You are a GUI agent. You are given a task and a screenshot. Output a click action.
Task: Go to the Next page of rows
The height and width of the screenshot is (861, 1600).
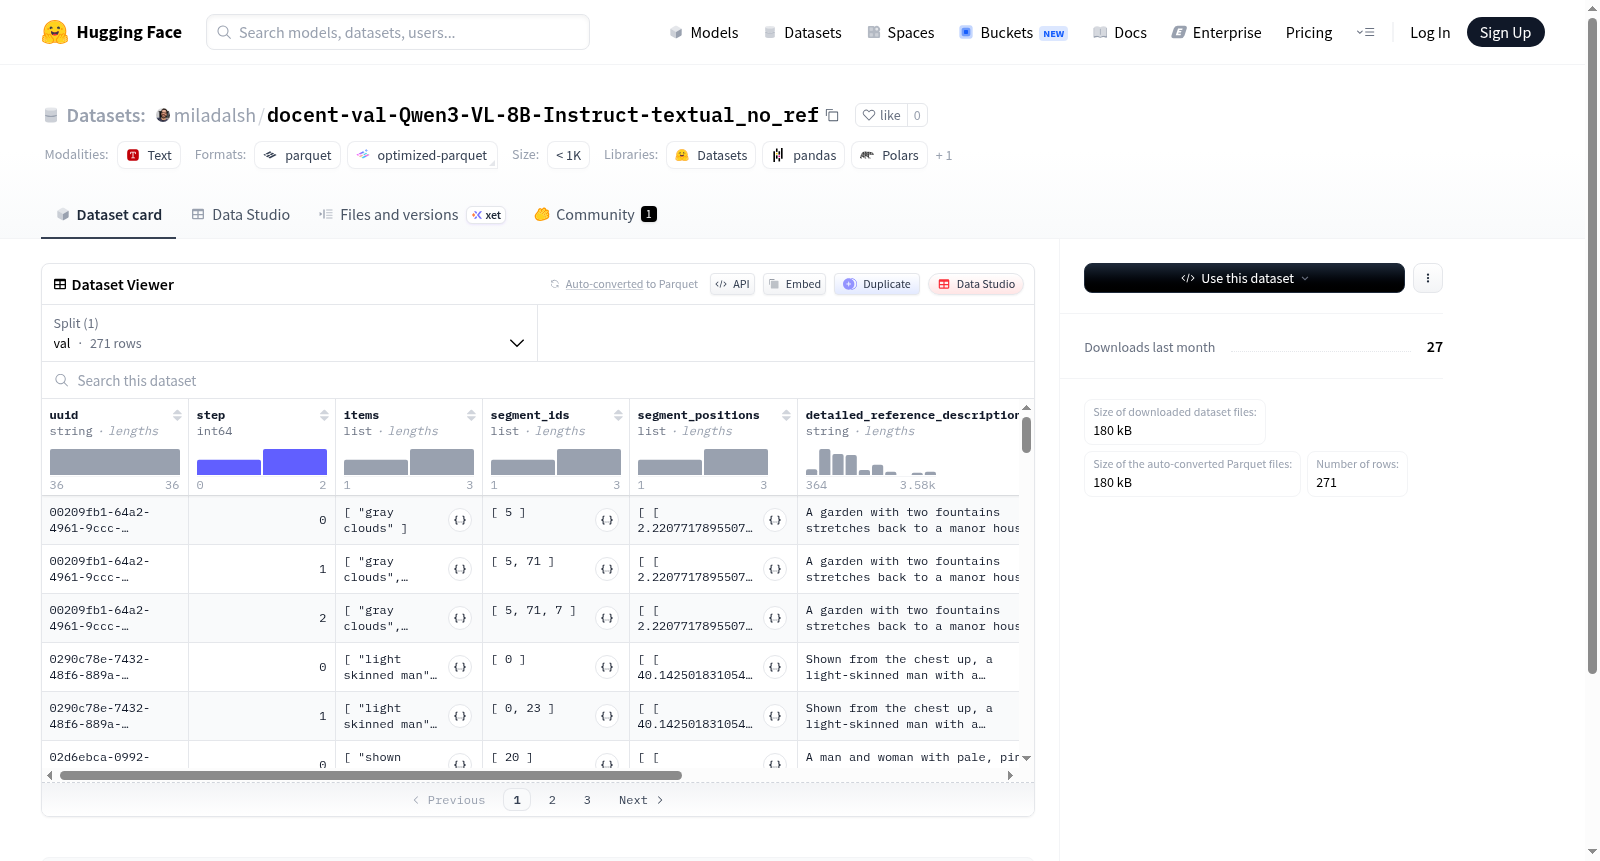point(641,800)
